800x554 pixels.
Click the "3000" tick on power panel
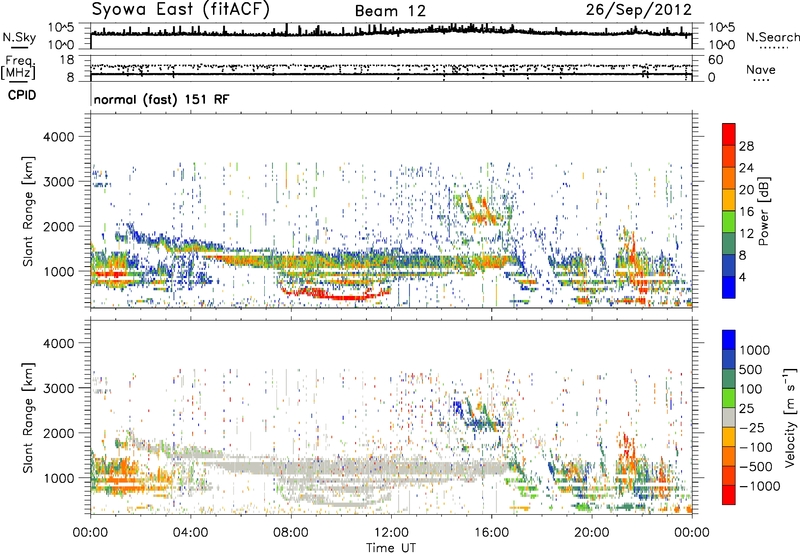59,182
